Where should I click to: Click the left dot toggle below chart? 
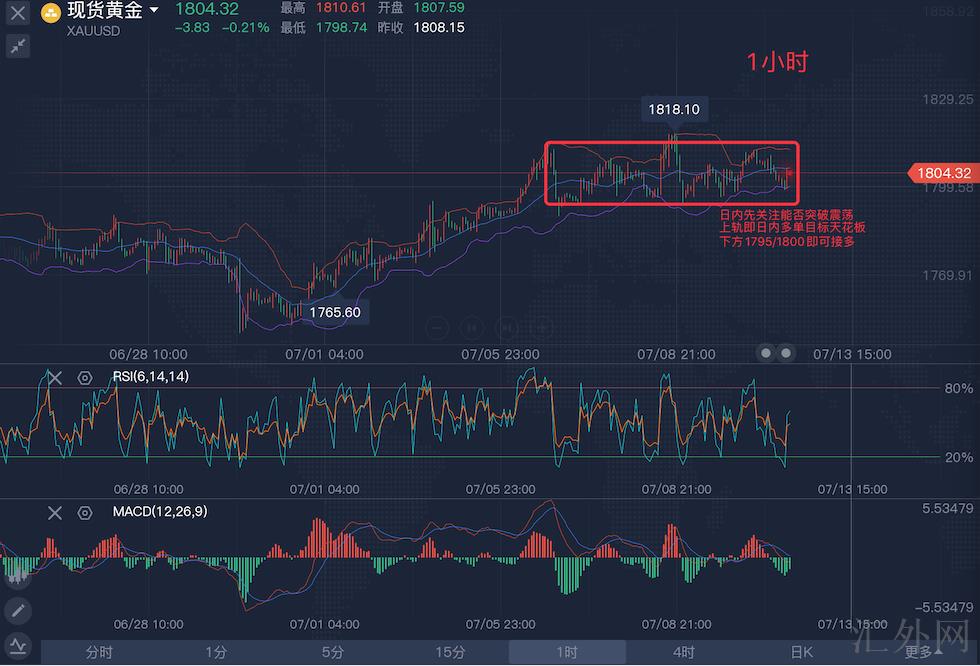pos(766,352)
